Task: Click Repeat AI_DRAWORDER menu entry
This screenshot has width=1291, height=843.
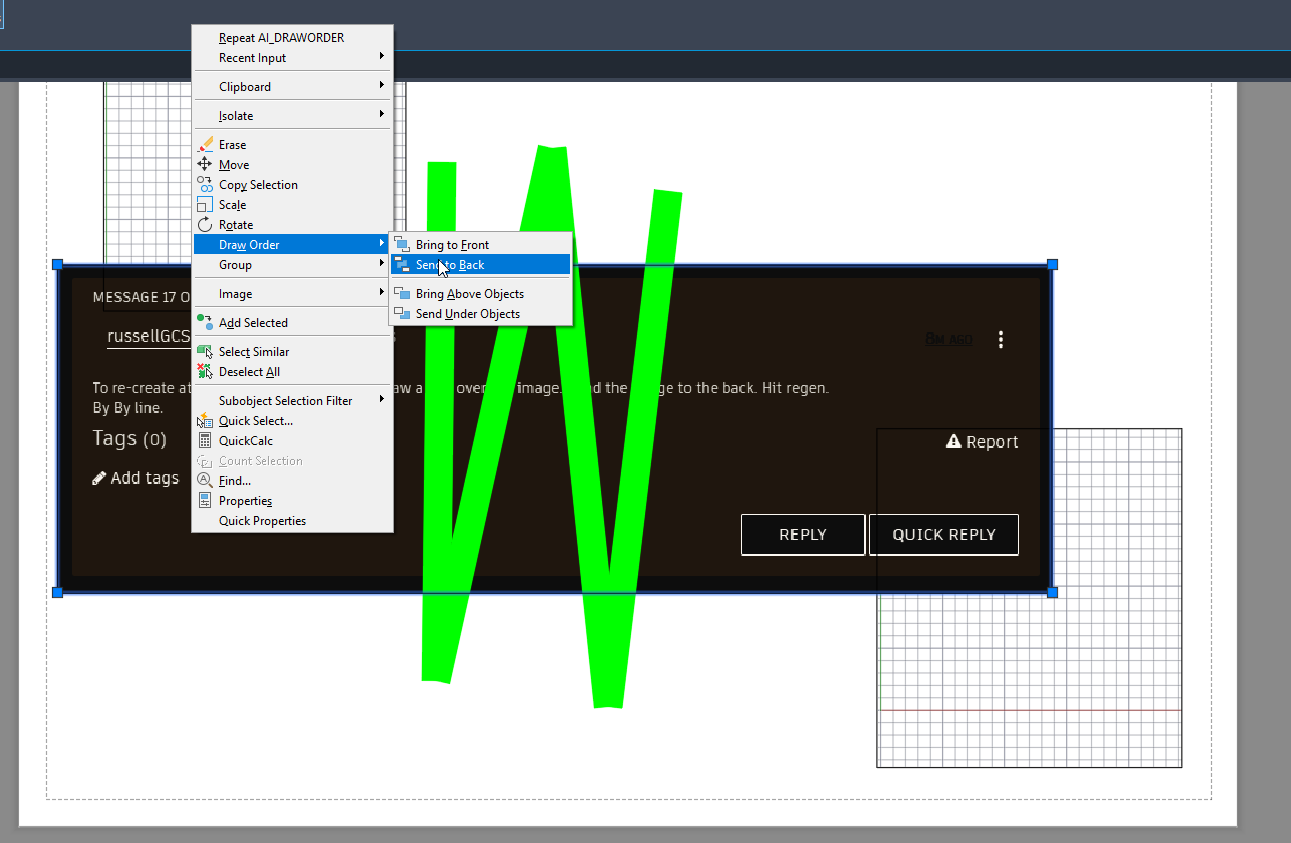Action: pyautogui.click(x=281, y=37)
